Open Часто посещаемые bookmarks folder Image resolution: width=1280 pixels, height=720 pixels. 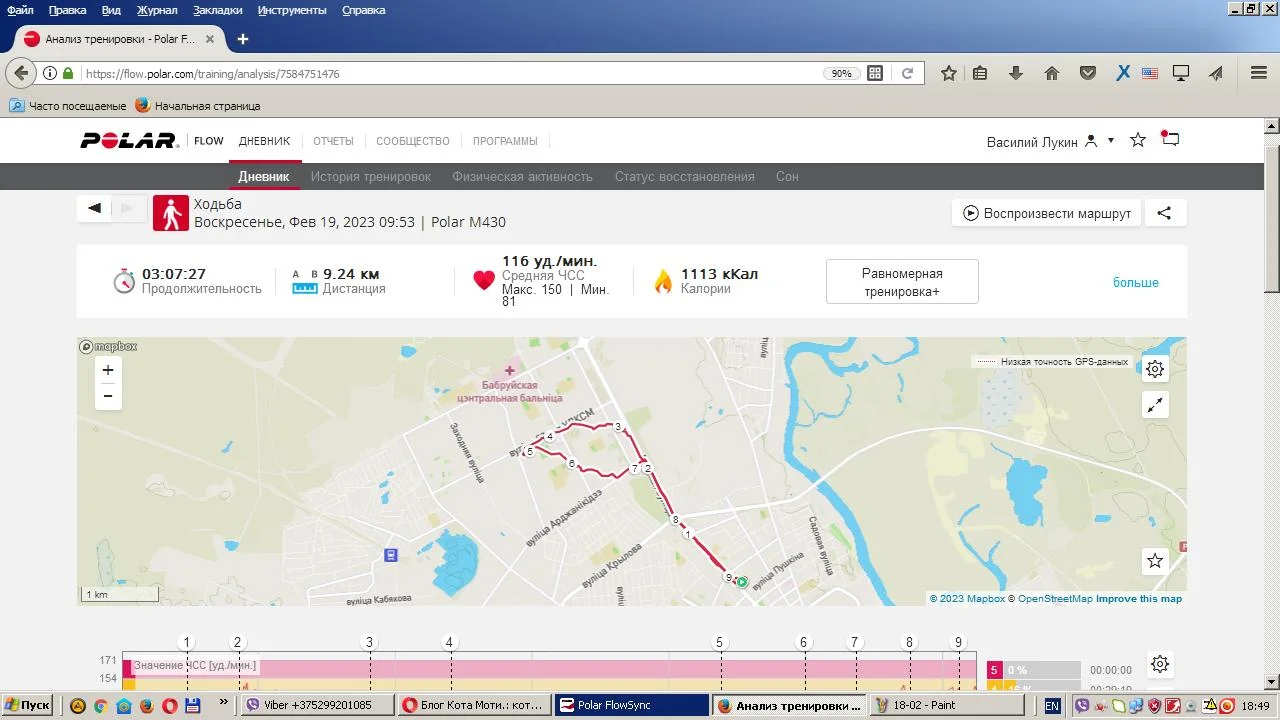(68, 105)
